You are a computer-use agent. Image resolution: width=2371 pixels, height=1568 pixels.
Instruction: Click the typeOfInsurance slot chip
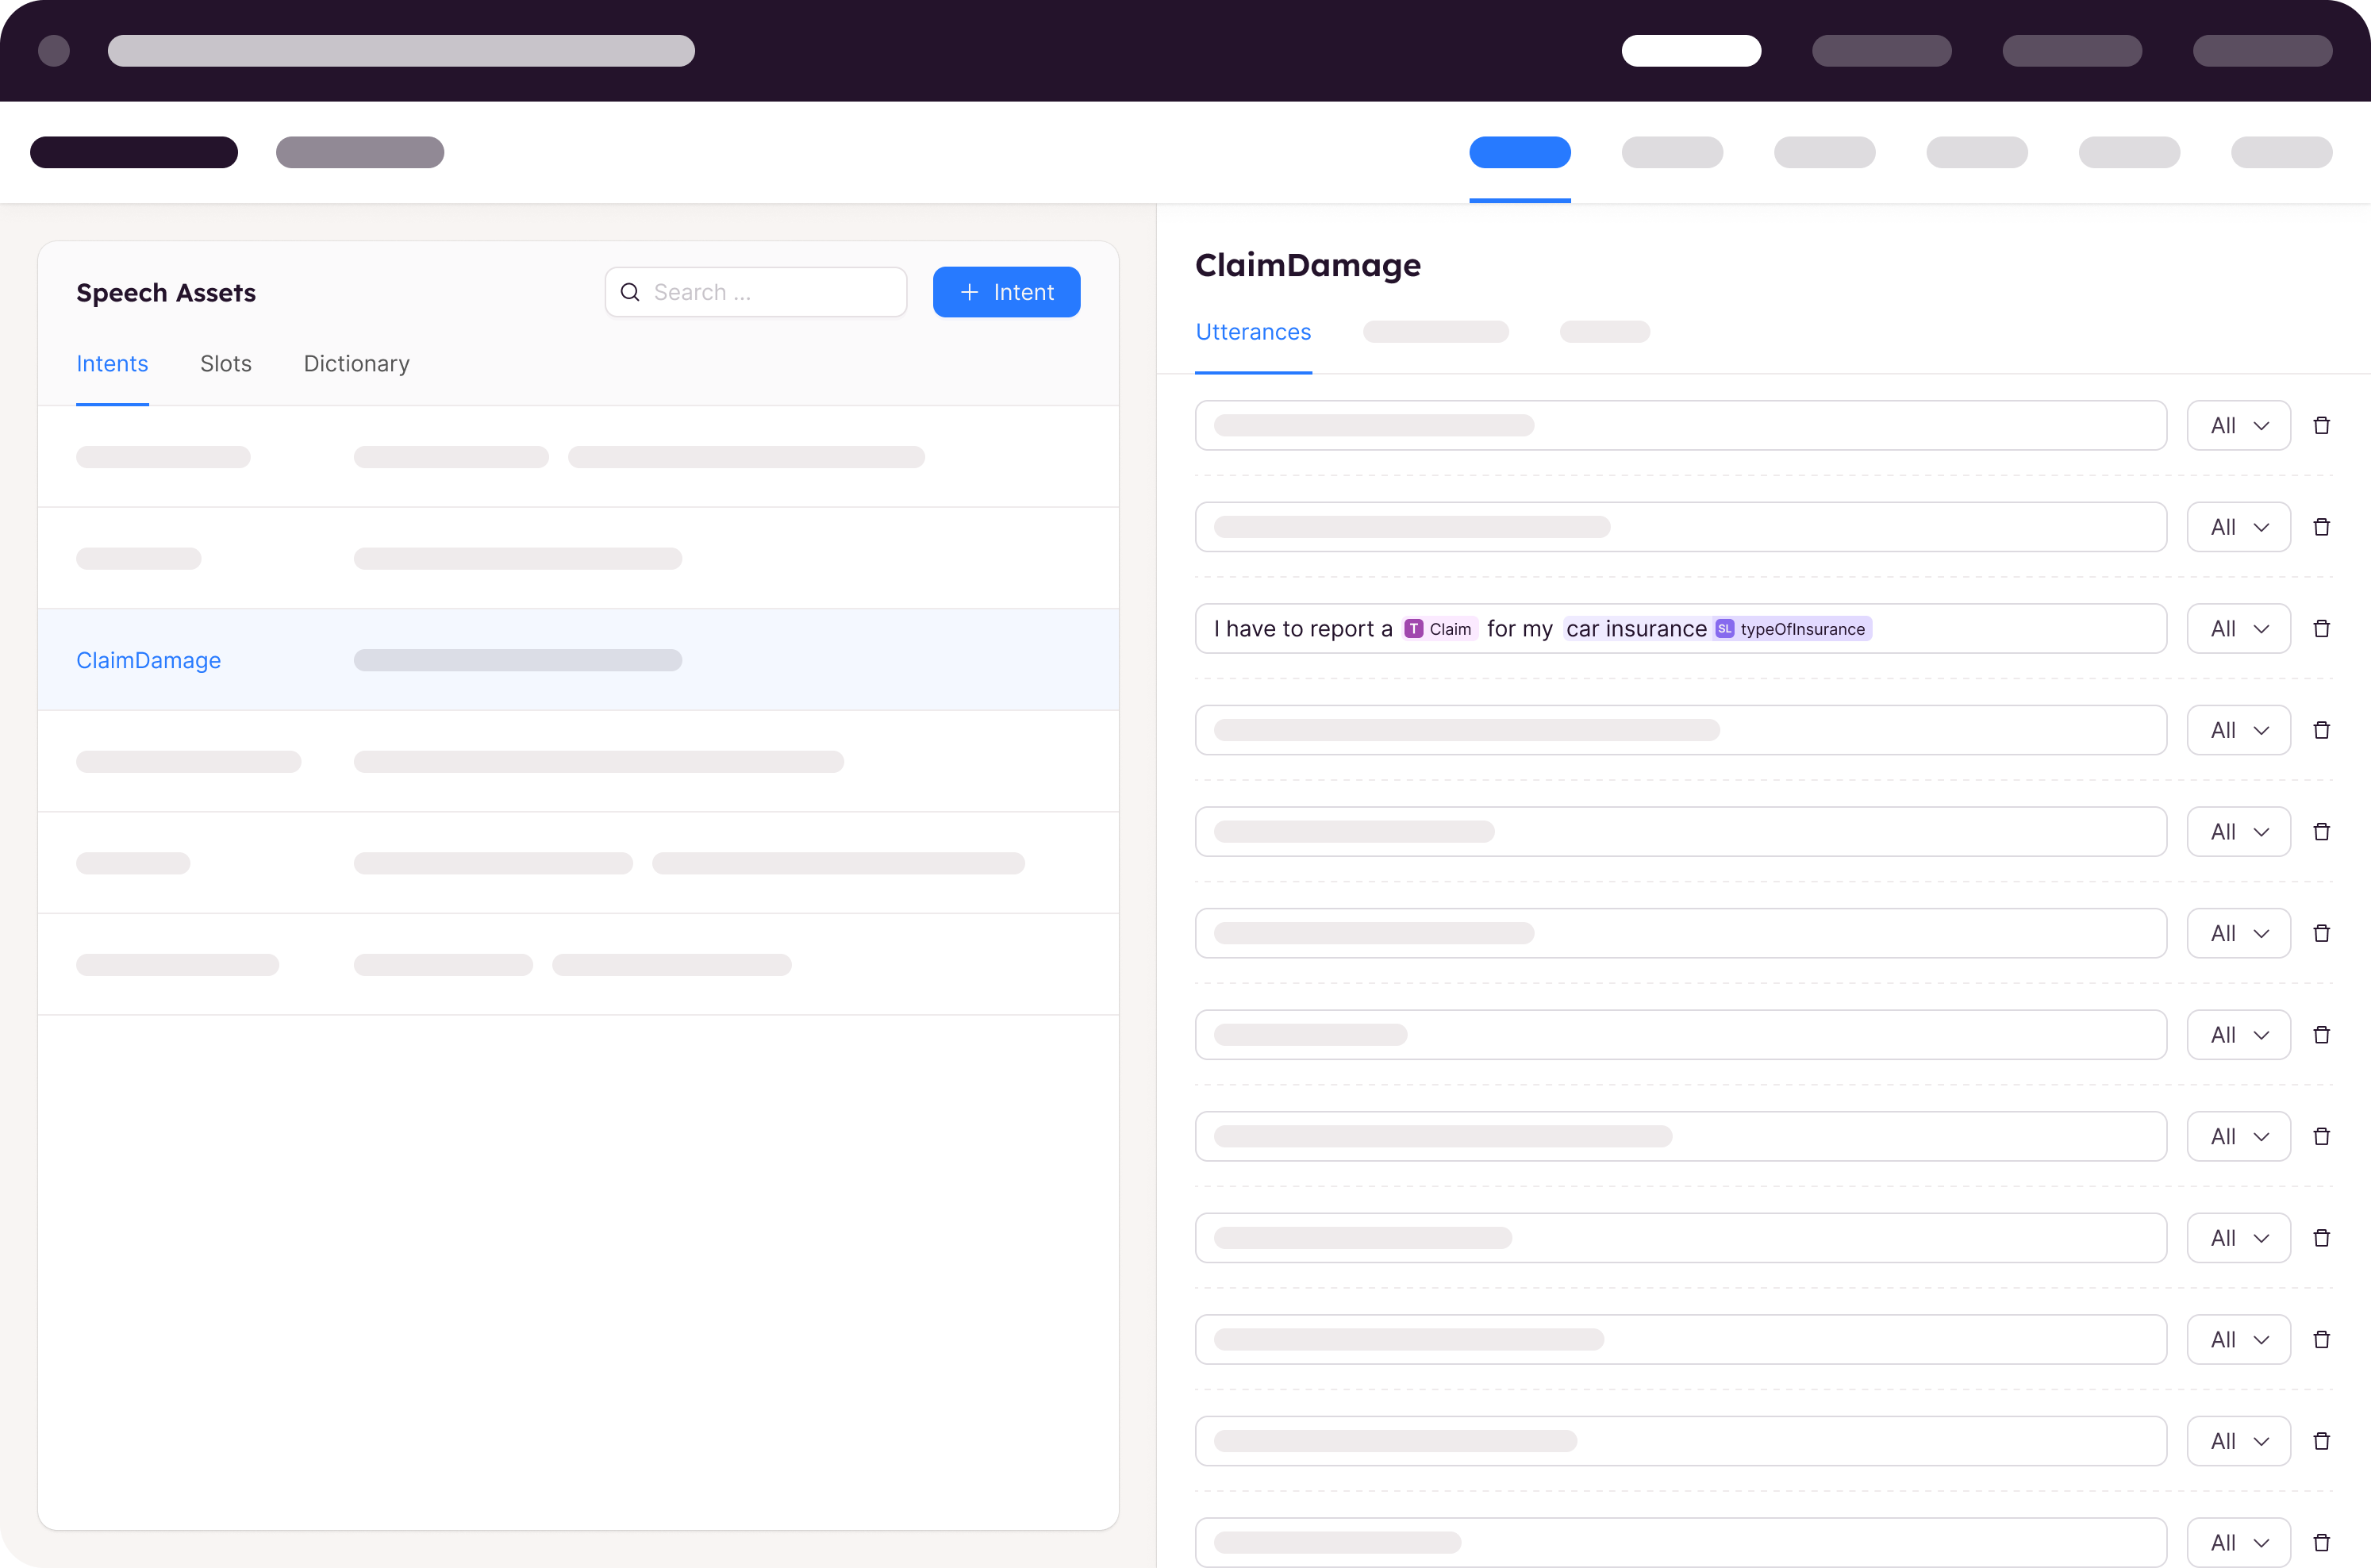[1791, 628]
